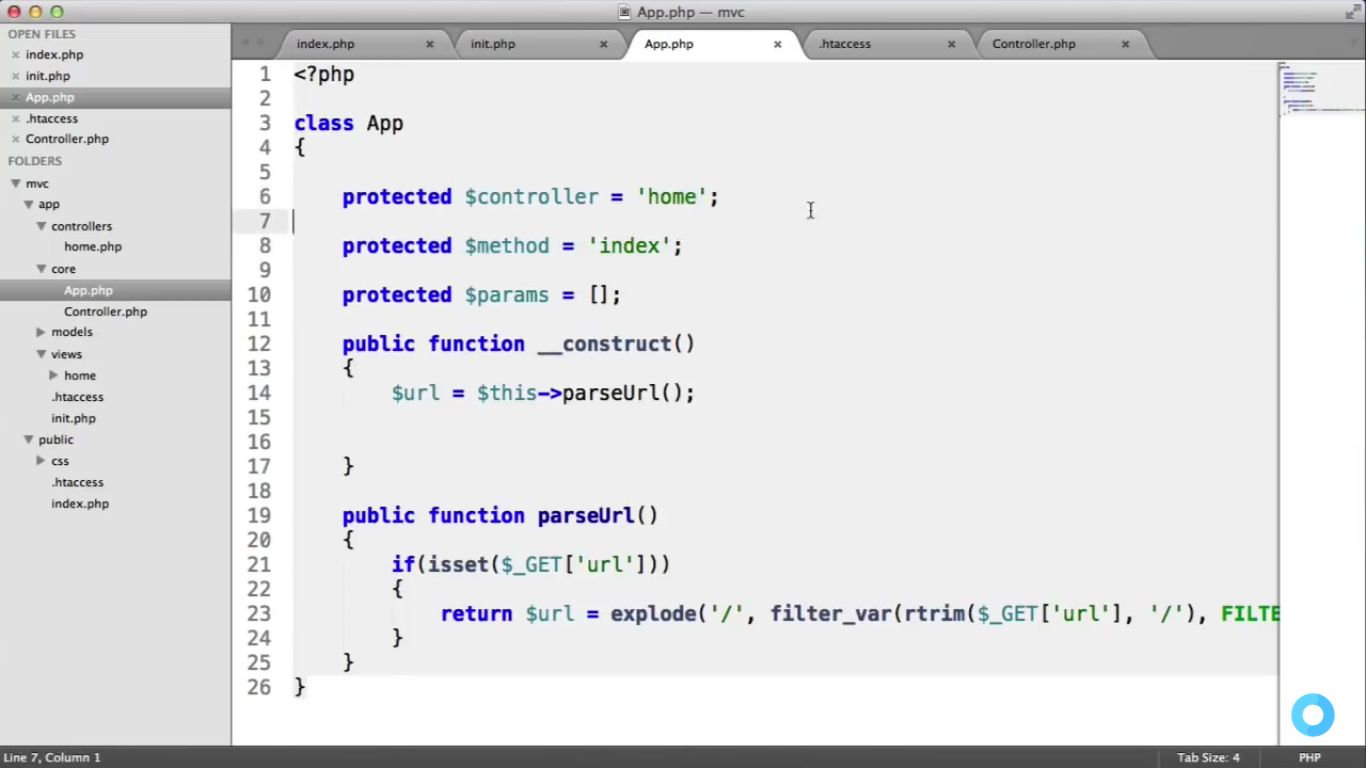
Task: Click the <?php opening tag
Action: [x=324, y=75]
